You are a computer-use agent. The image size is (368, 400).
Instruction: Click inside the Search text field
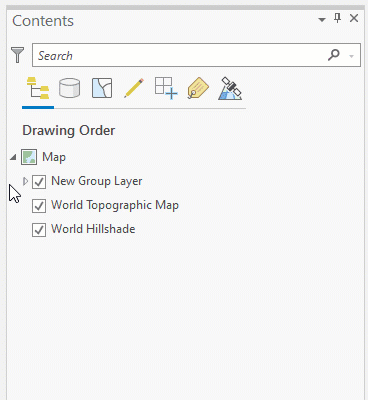tap(180, 55)
